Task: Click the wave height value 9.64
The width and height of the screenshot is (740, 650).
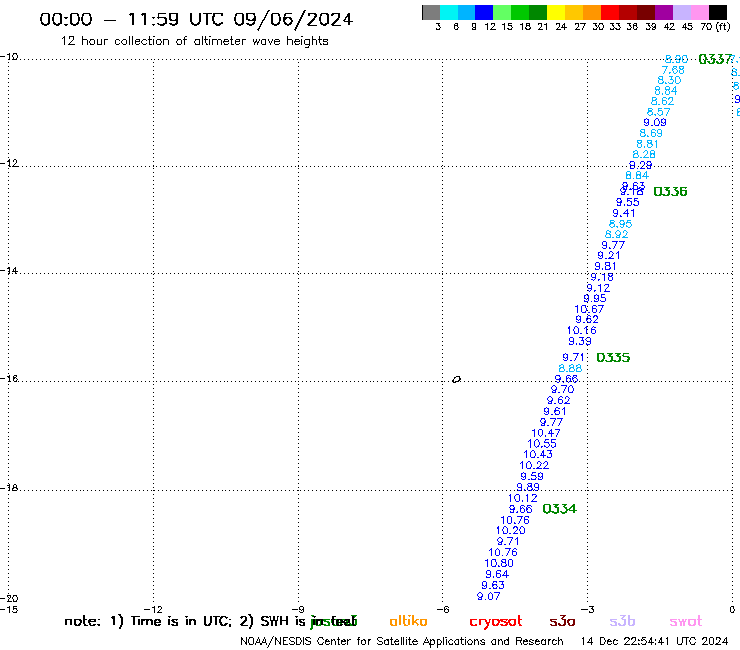Action: [497, 574]
